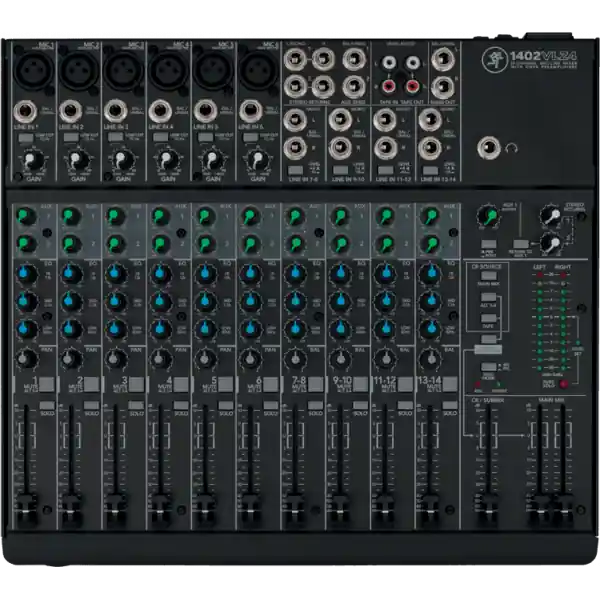Image resolution: width=600 pixels, height=600 pixels.
Task: Mute stereo channel 7-8
Action: click(316, 384)
